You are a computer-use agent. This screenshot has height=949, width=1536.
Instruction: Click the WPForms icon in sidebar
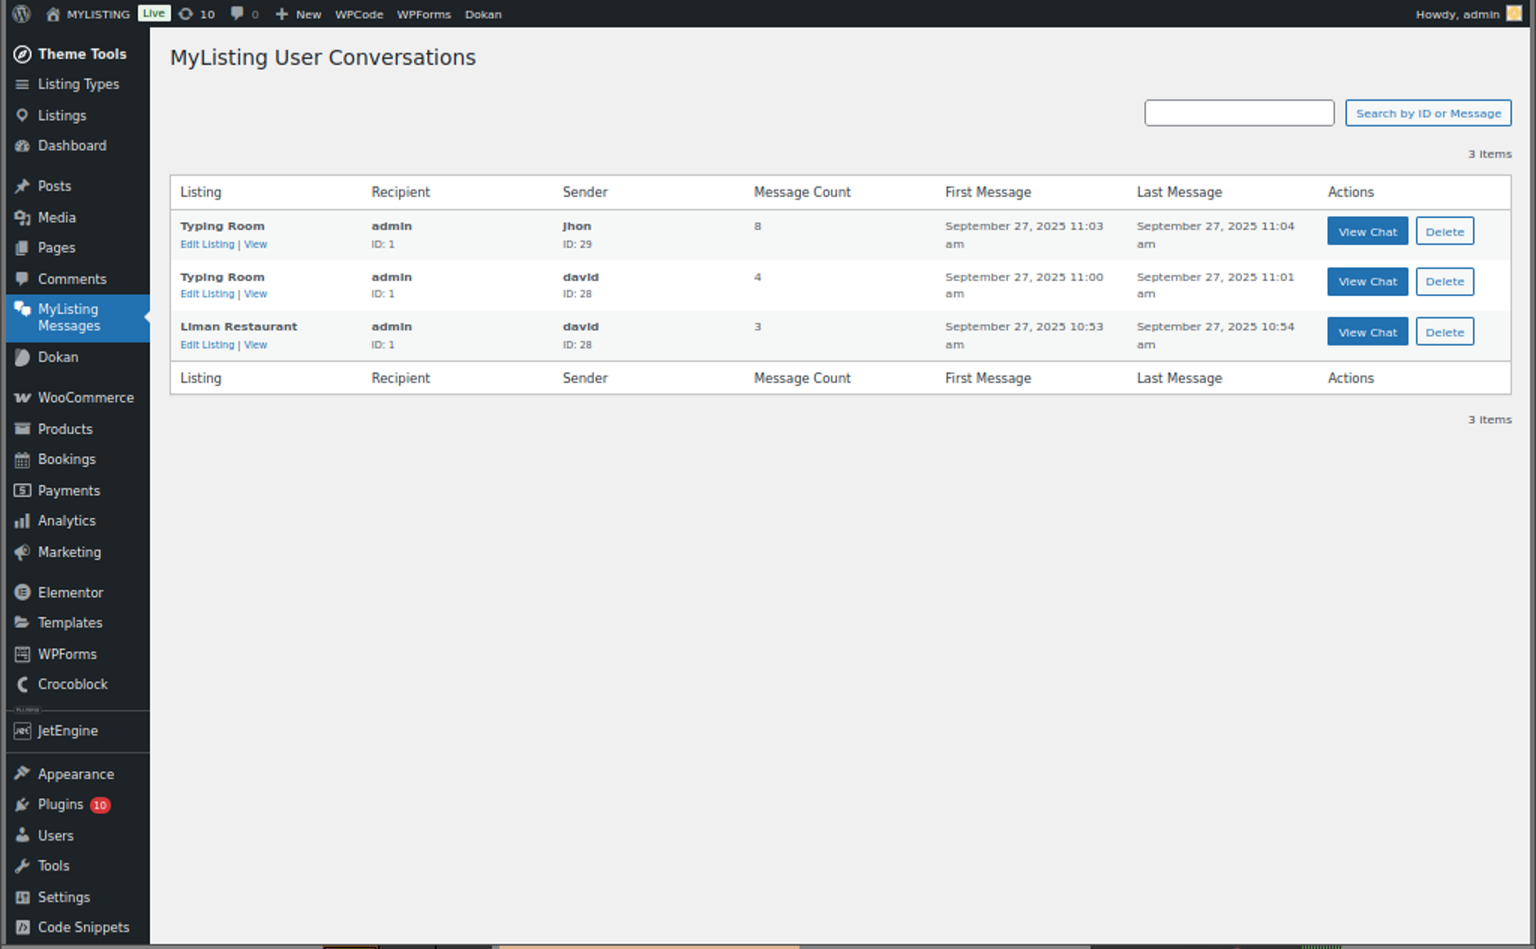point(22,654)
